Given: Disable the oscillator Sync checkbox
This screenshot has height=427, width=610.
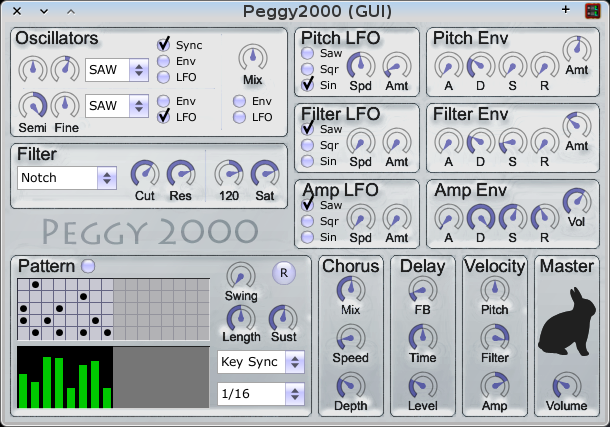Looking at the screenshot, I should point(163,45).
